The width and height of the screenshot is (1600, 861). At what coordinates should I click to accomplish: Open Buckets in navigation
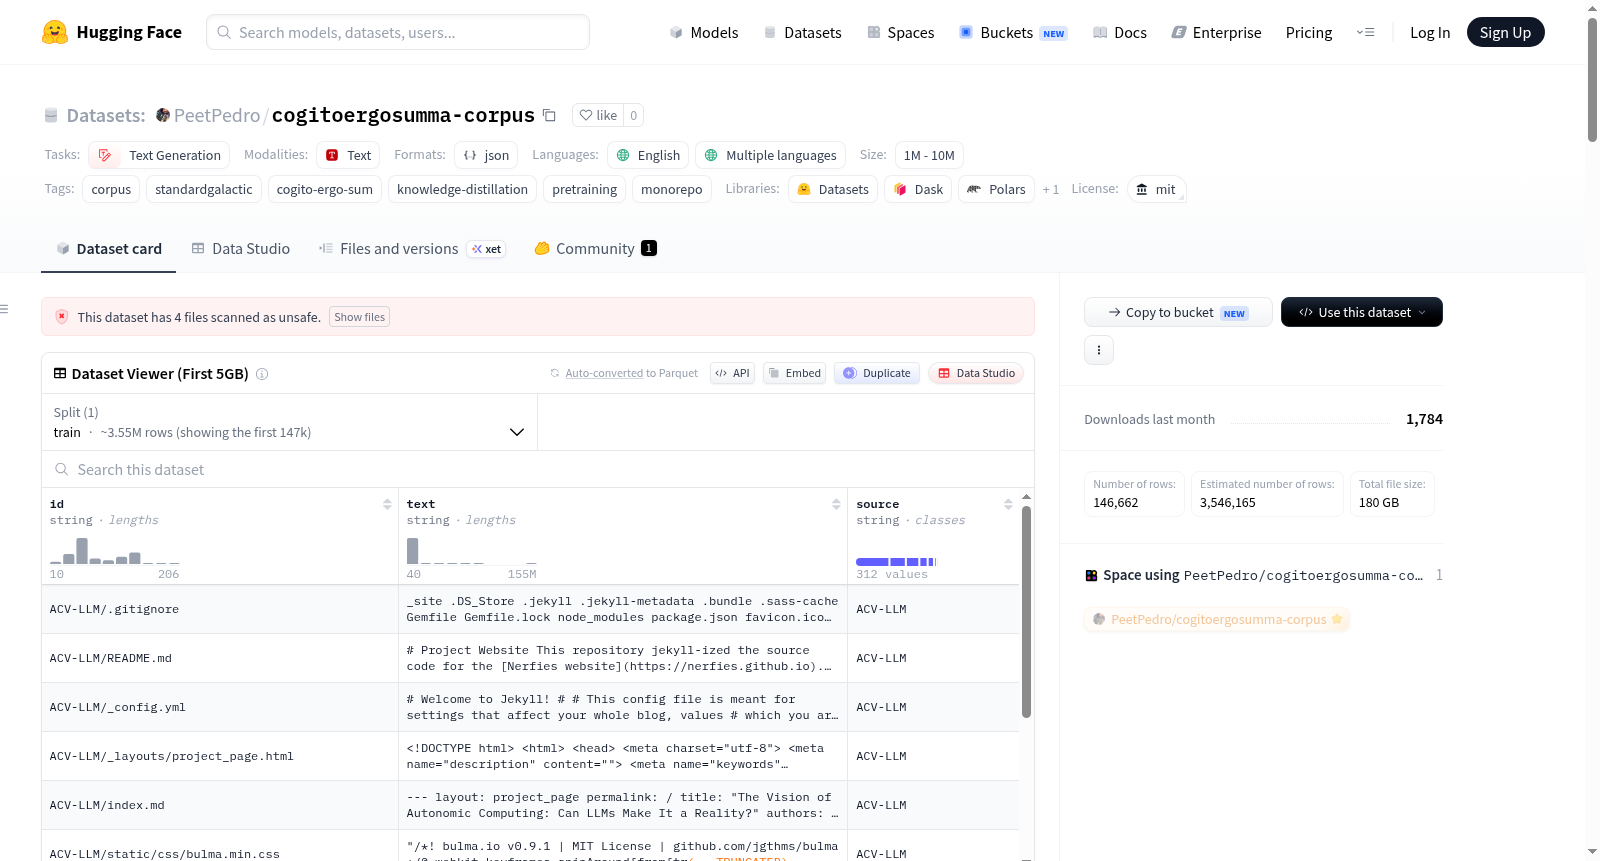(x=1013, y=32)
